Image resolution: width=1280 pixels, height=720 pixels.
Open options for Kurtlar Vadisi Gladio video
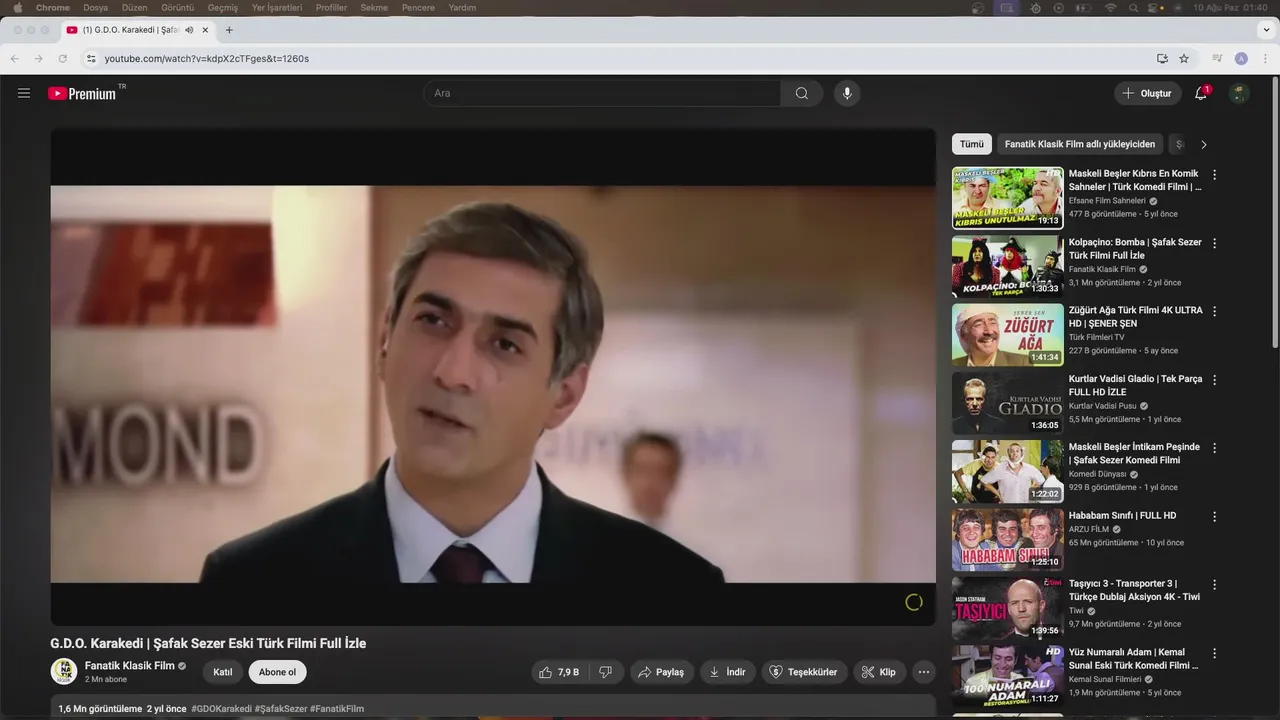tap(1214, 380)
